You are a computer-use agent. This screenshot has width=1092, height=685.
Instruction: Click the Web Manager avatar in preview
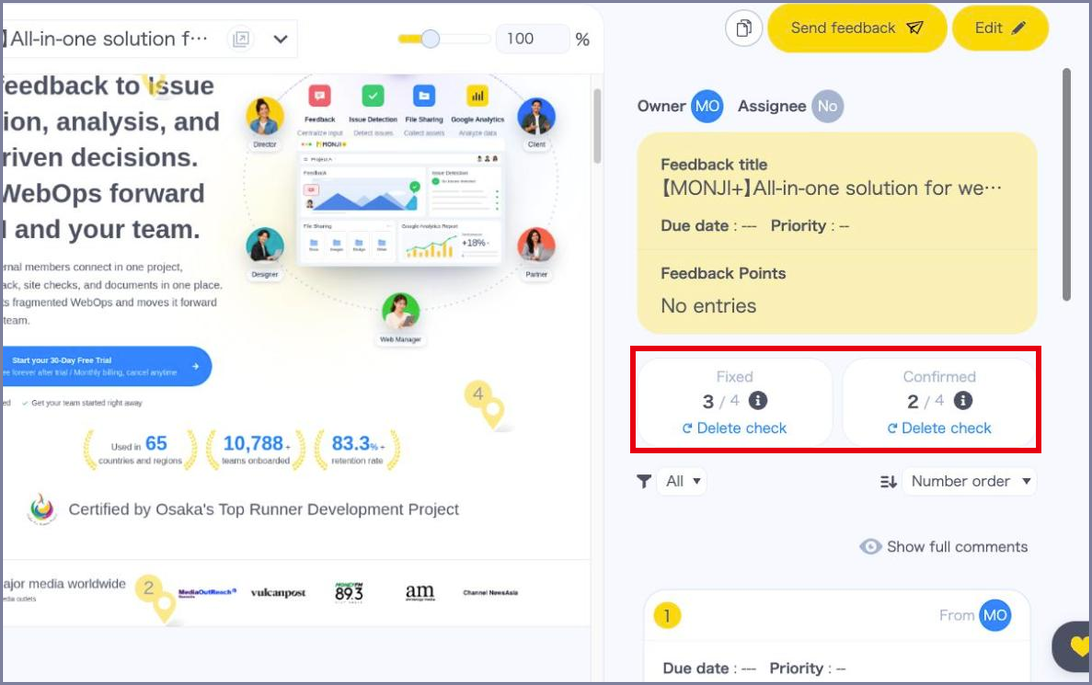point(400,312)
